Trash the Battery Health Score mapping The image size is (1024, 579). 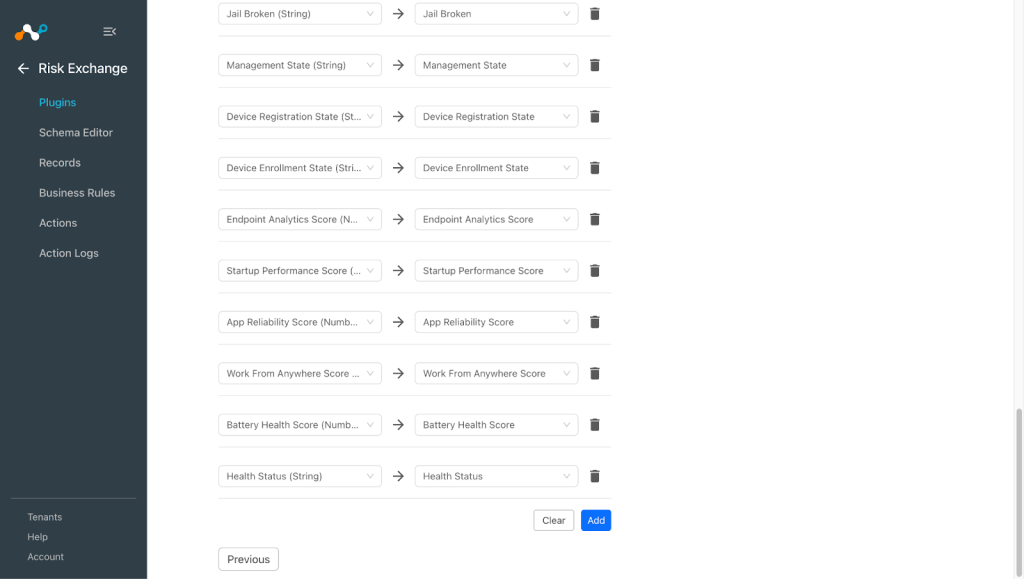(594, 425)
